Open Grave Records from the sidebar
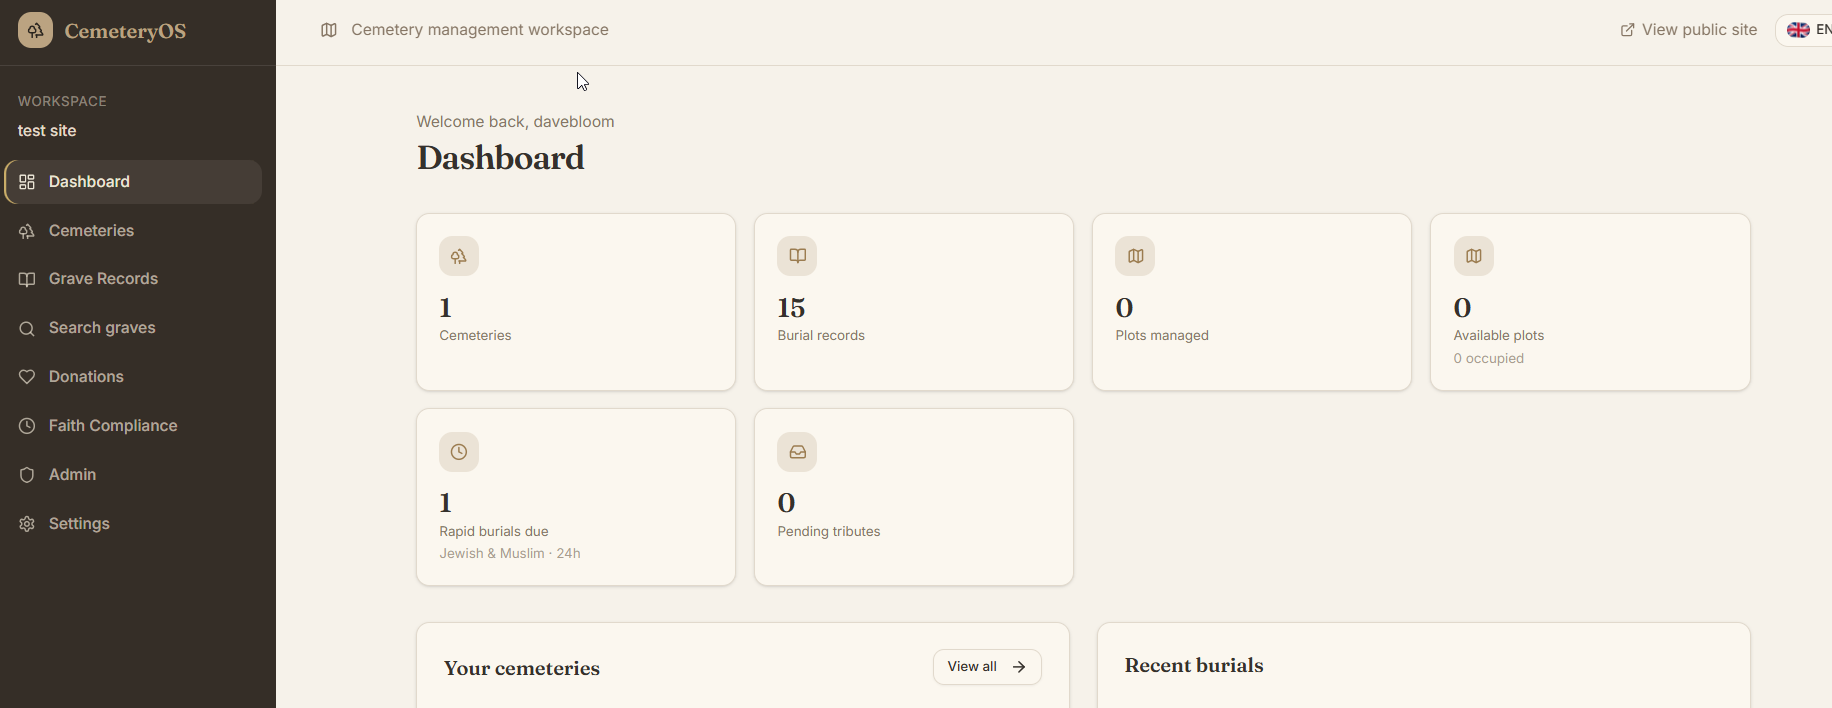Viewport: 1832px width, 708px height. pyautogui.click(x=134, y=279)
